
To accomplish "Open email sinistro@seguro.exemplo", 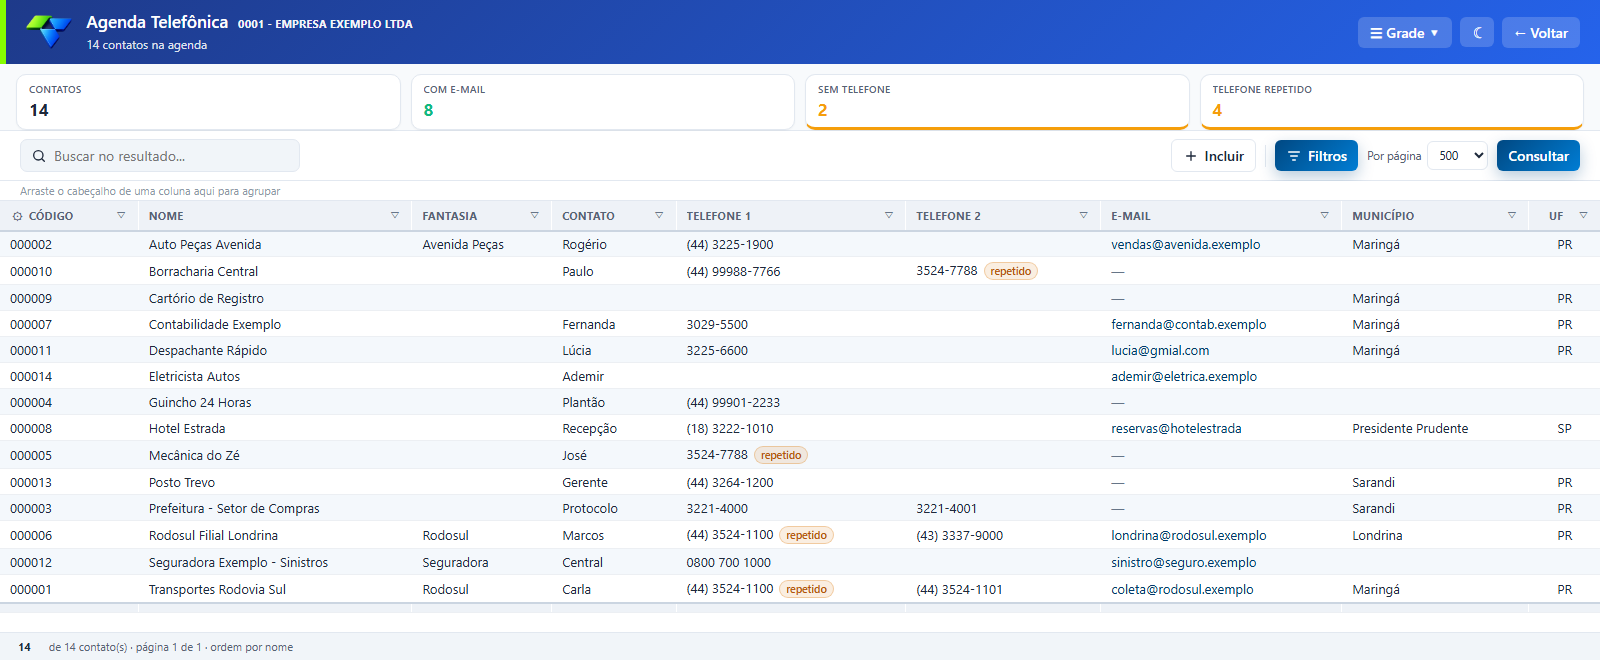I will coord(1183,562).
